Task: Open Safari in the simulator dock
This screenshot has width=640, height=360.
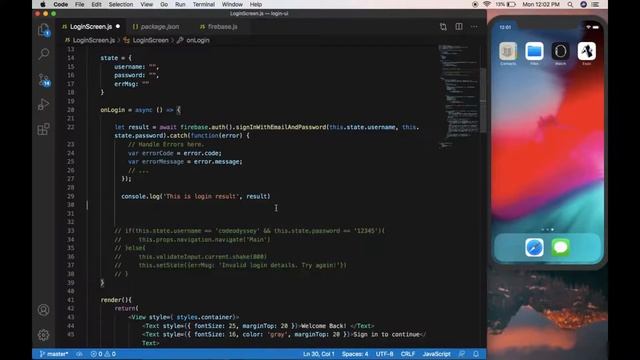Action: [534, 247]
